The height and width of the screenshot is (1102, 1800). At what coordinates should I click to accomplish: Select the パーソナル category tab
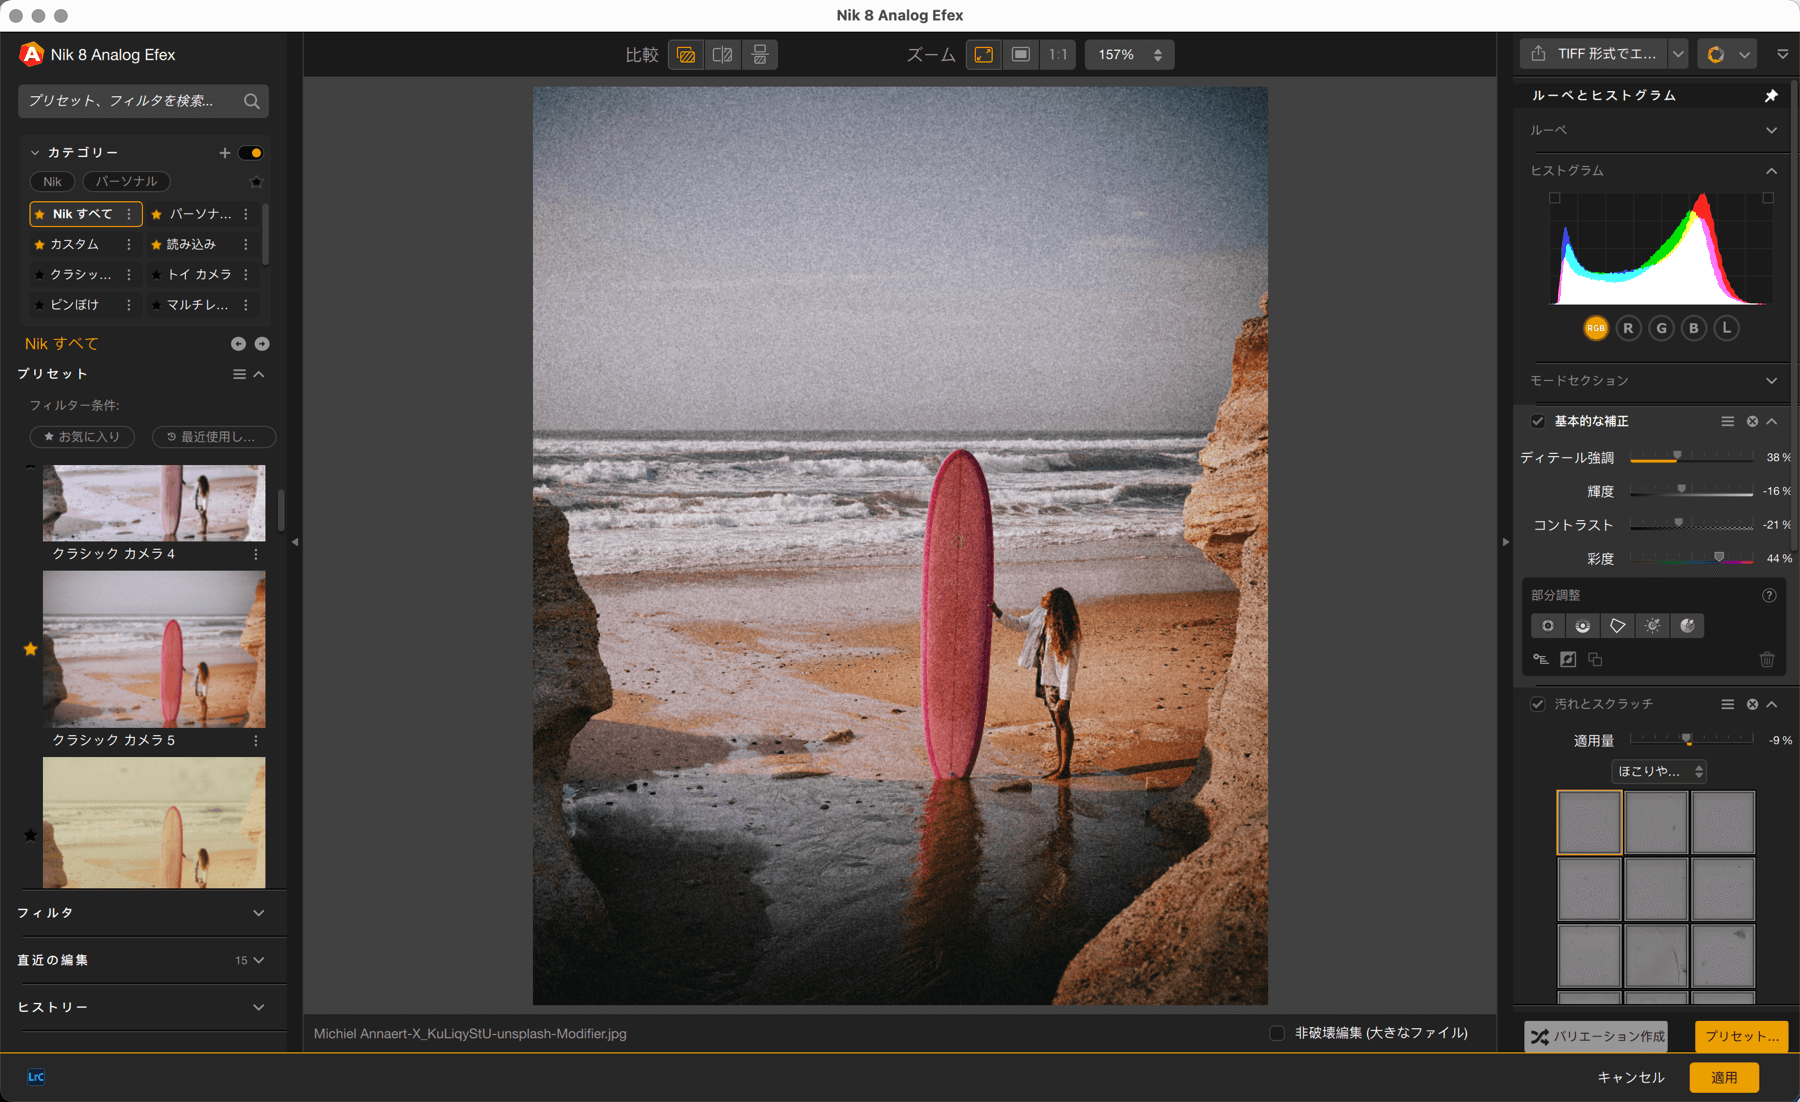point(126,182)
